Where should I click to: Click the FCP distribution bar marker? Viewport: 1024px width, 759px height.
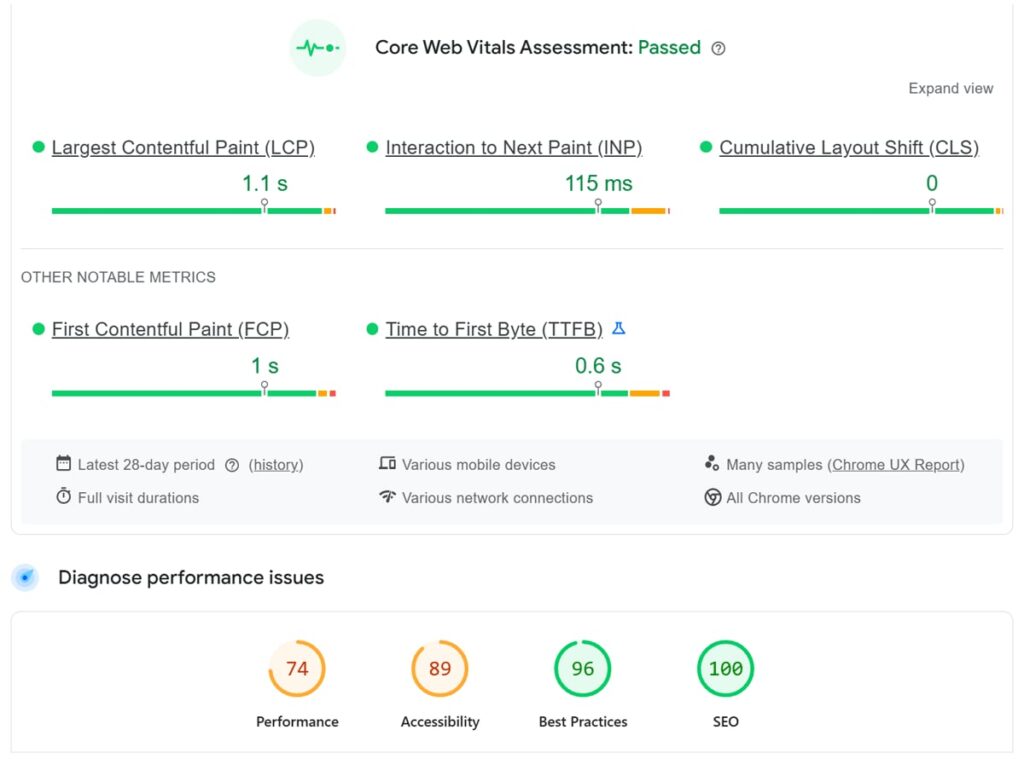tap(264, 389)
